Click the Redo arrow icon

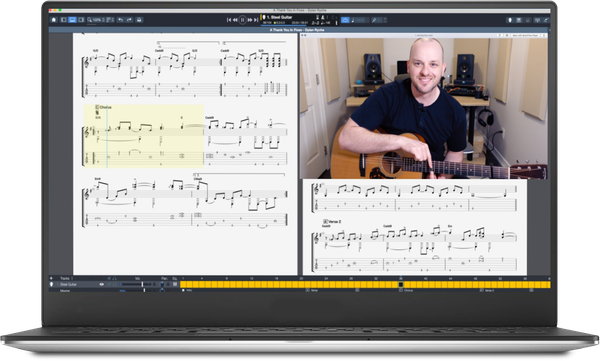129,20
